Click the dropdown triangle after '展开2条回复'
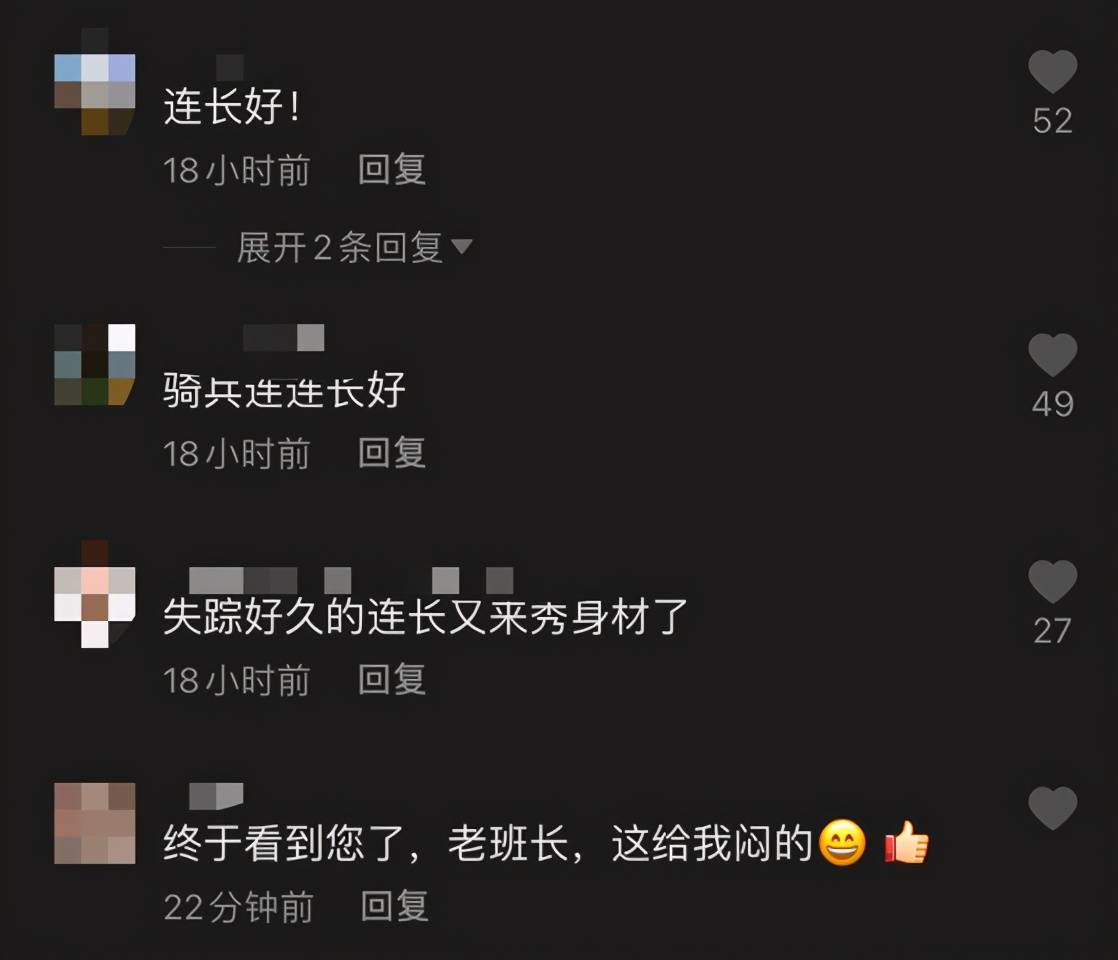Viewport: 1118px width, 960px height. (462, 247)
